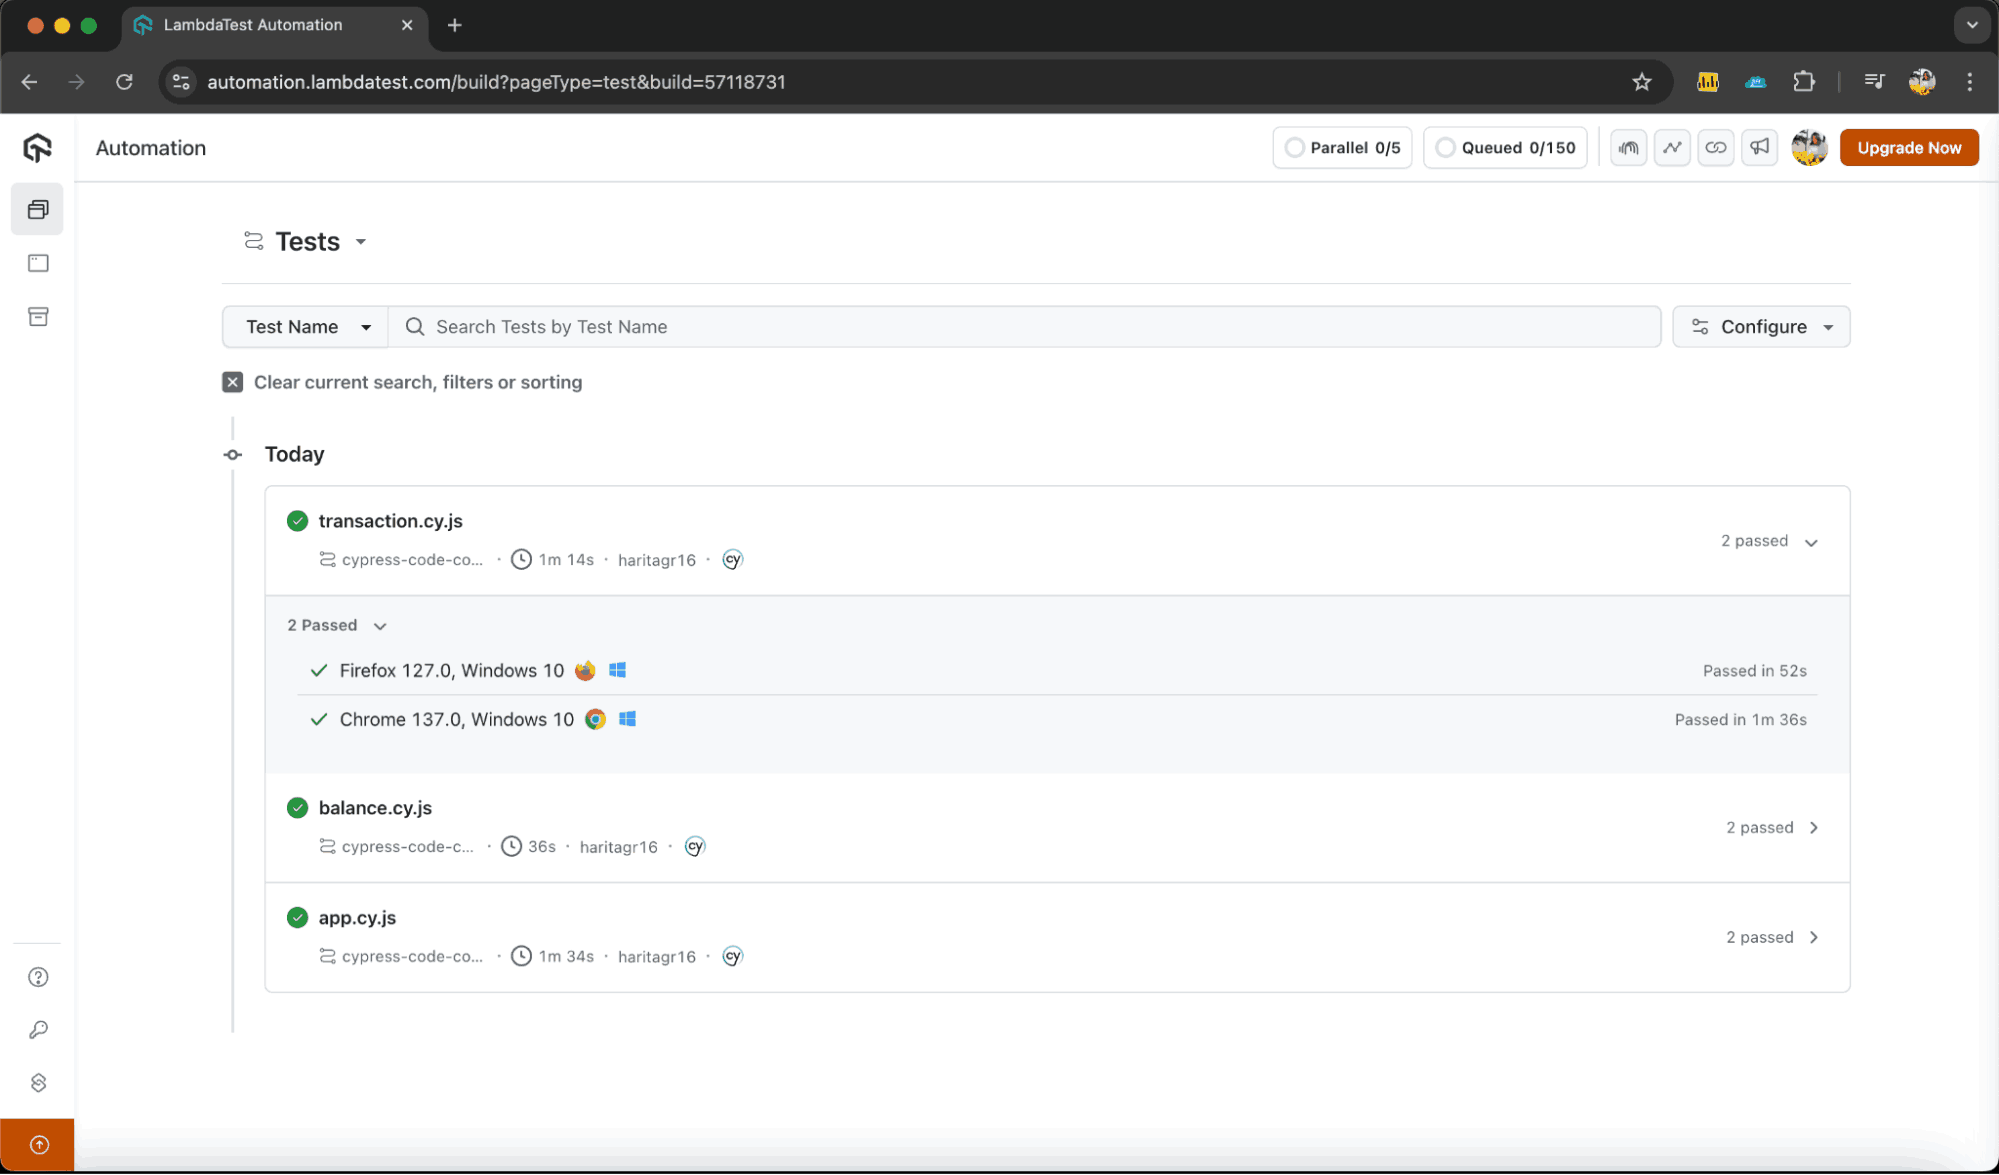The width and height of the screenshot is (1999, 1175).
Task: Open the Configure dropdown
Action: [1760, 326]
